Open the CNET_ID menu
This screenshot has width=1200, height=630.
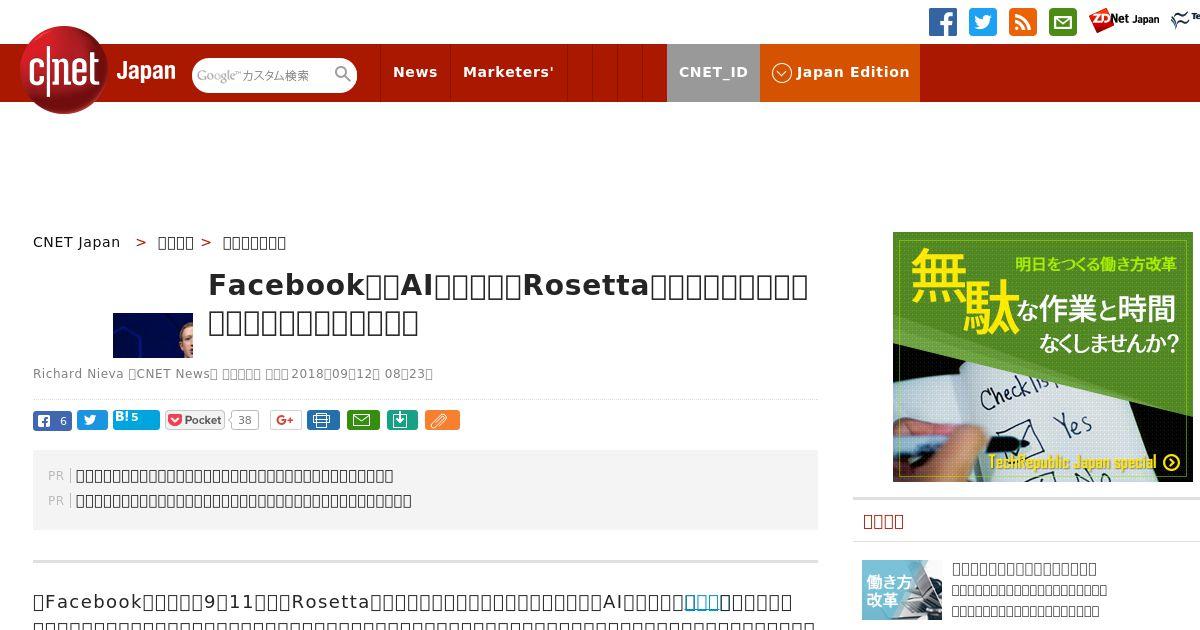click(x=713, y=72)
